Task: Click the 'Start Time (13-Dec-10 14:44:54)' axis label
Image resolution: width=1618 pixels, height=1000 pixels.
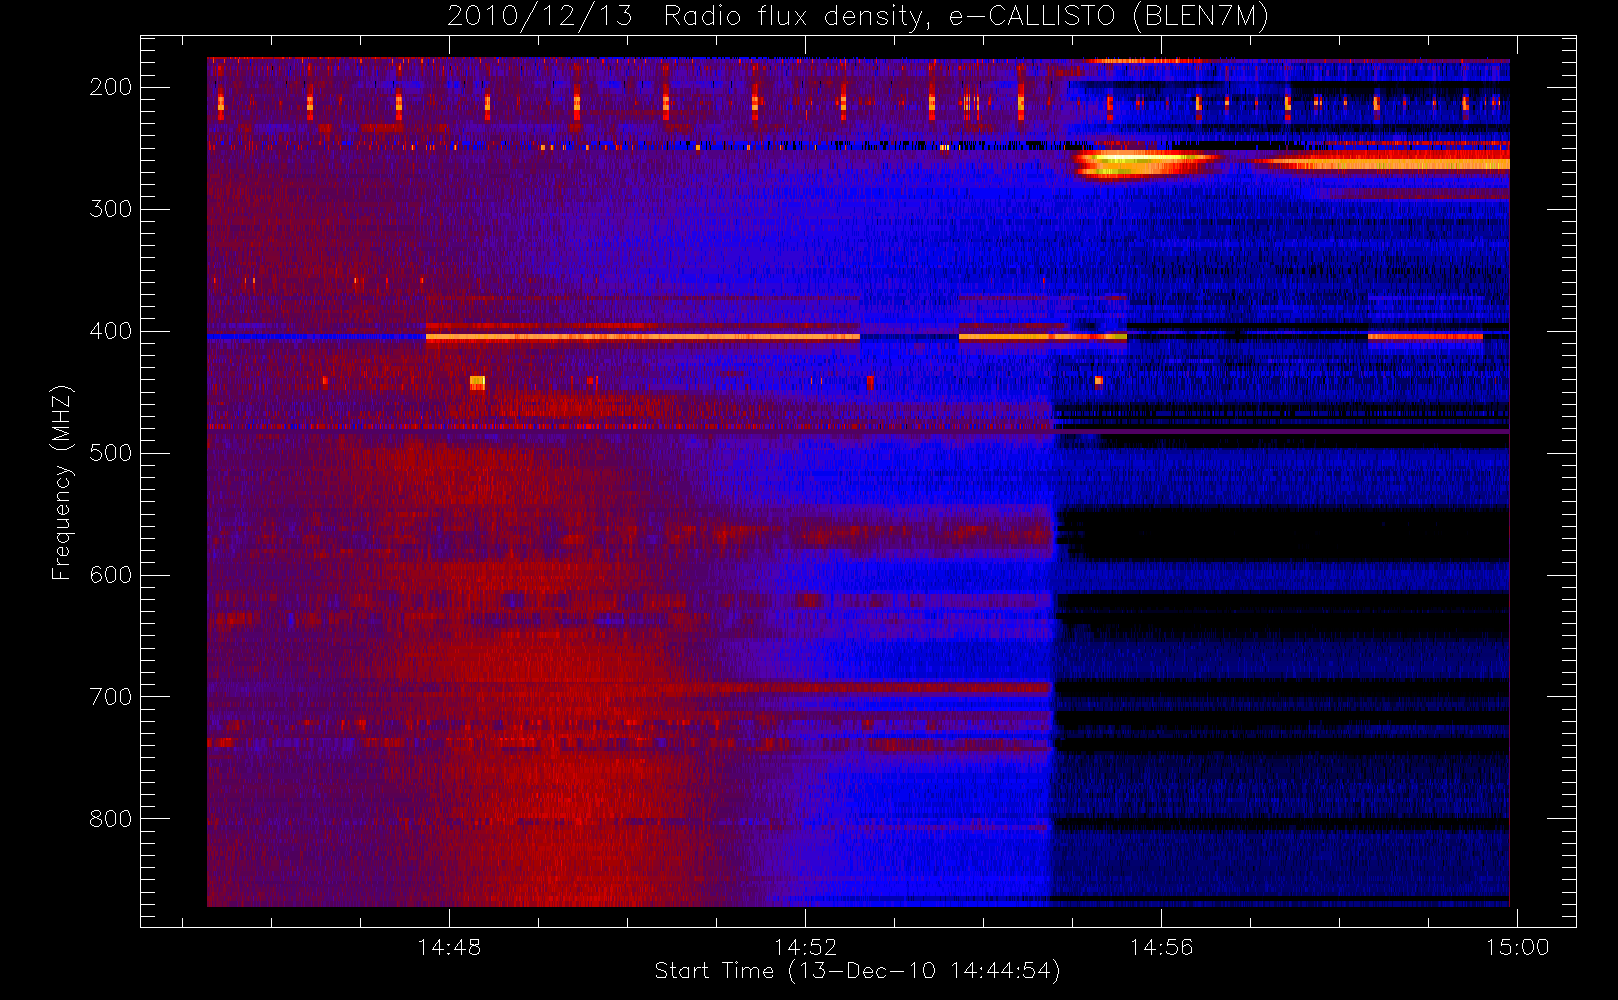Action: click(857, 971)
